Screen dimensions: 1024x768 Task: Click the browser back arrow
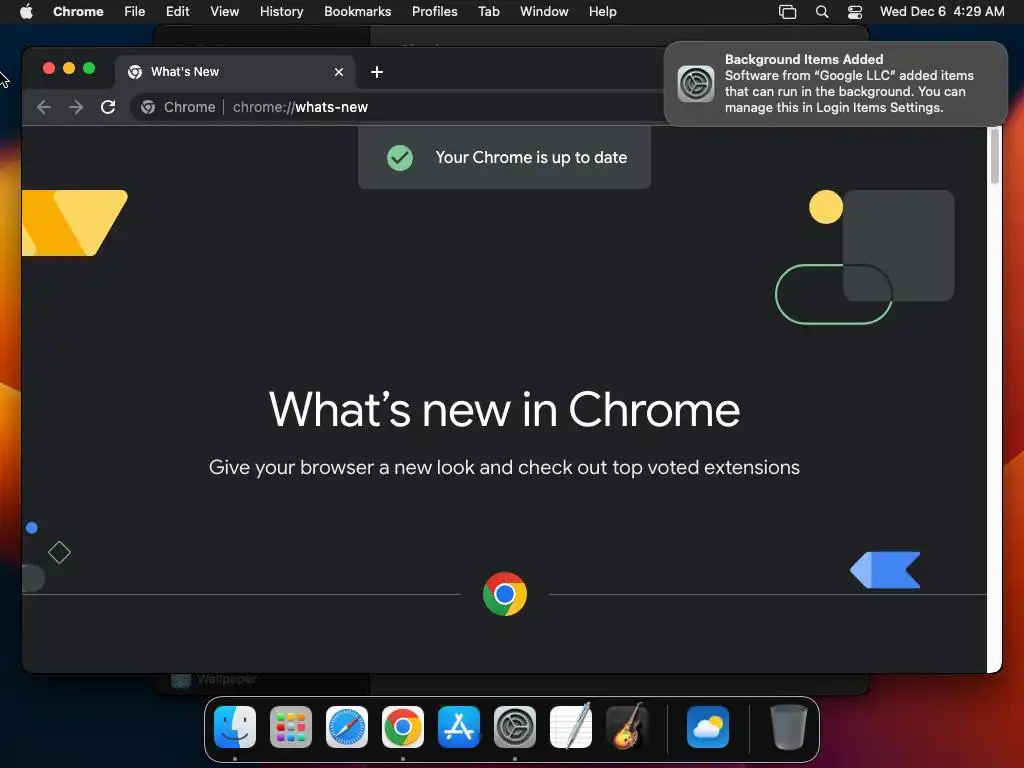[x=44, y=107]
